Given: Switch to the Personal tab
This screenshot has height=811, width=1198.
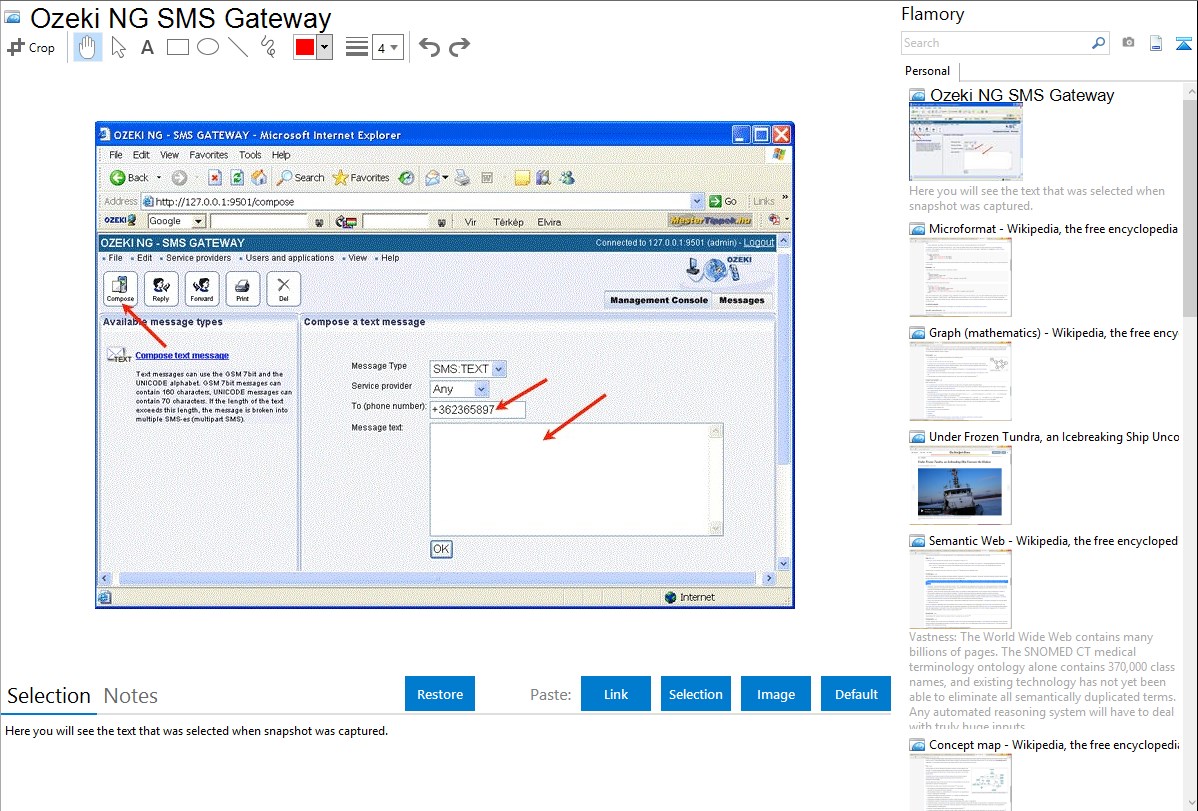Looking at the screenshot, I should (928, 71).
